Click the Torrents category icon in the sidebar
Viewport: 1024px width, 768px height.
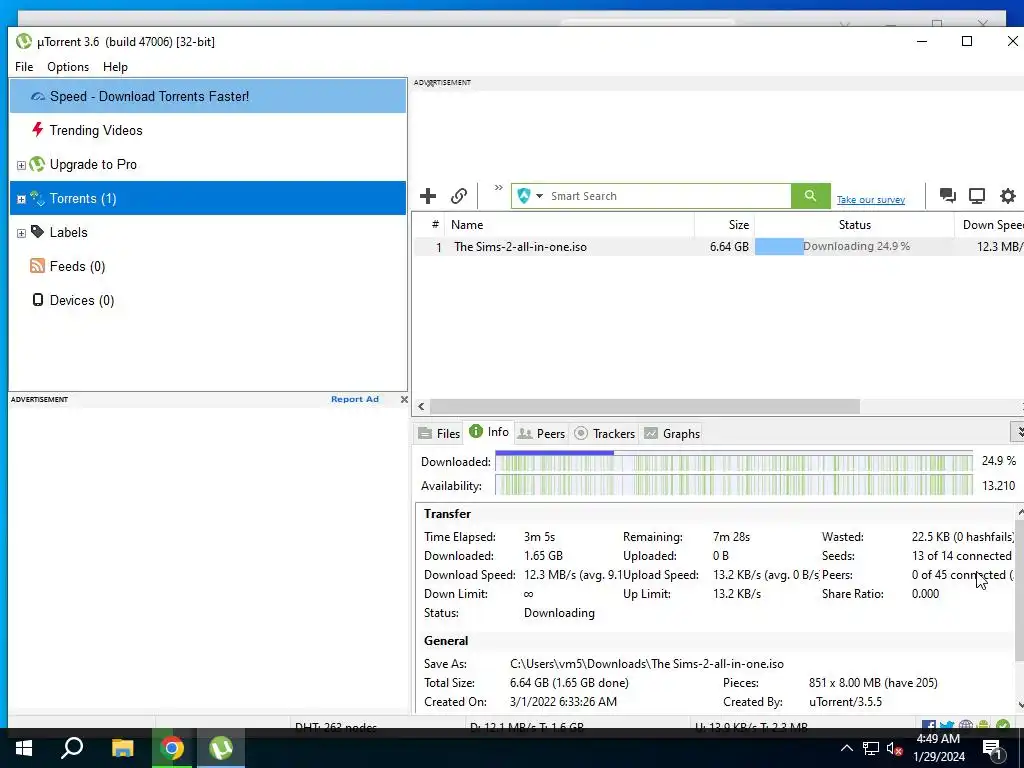[x=37, y=198]
